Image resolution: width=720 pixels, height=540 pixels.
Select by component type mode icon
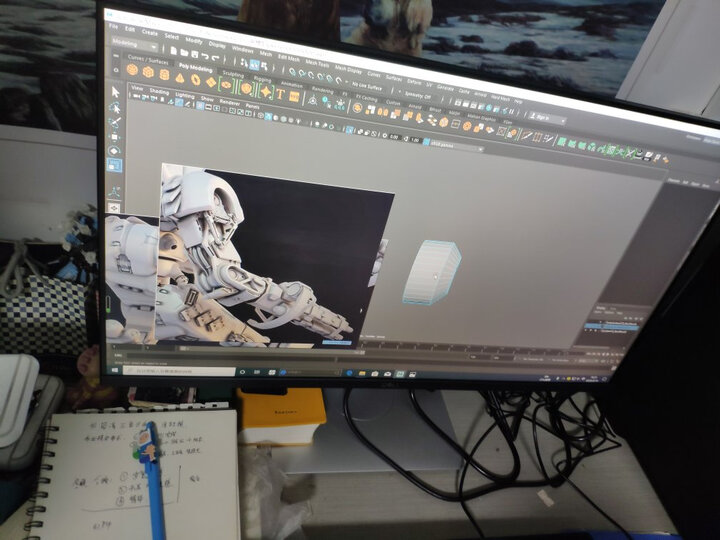[x=264, y=67]
